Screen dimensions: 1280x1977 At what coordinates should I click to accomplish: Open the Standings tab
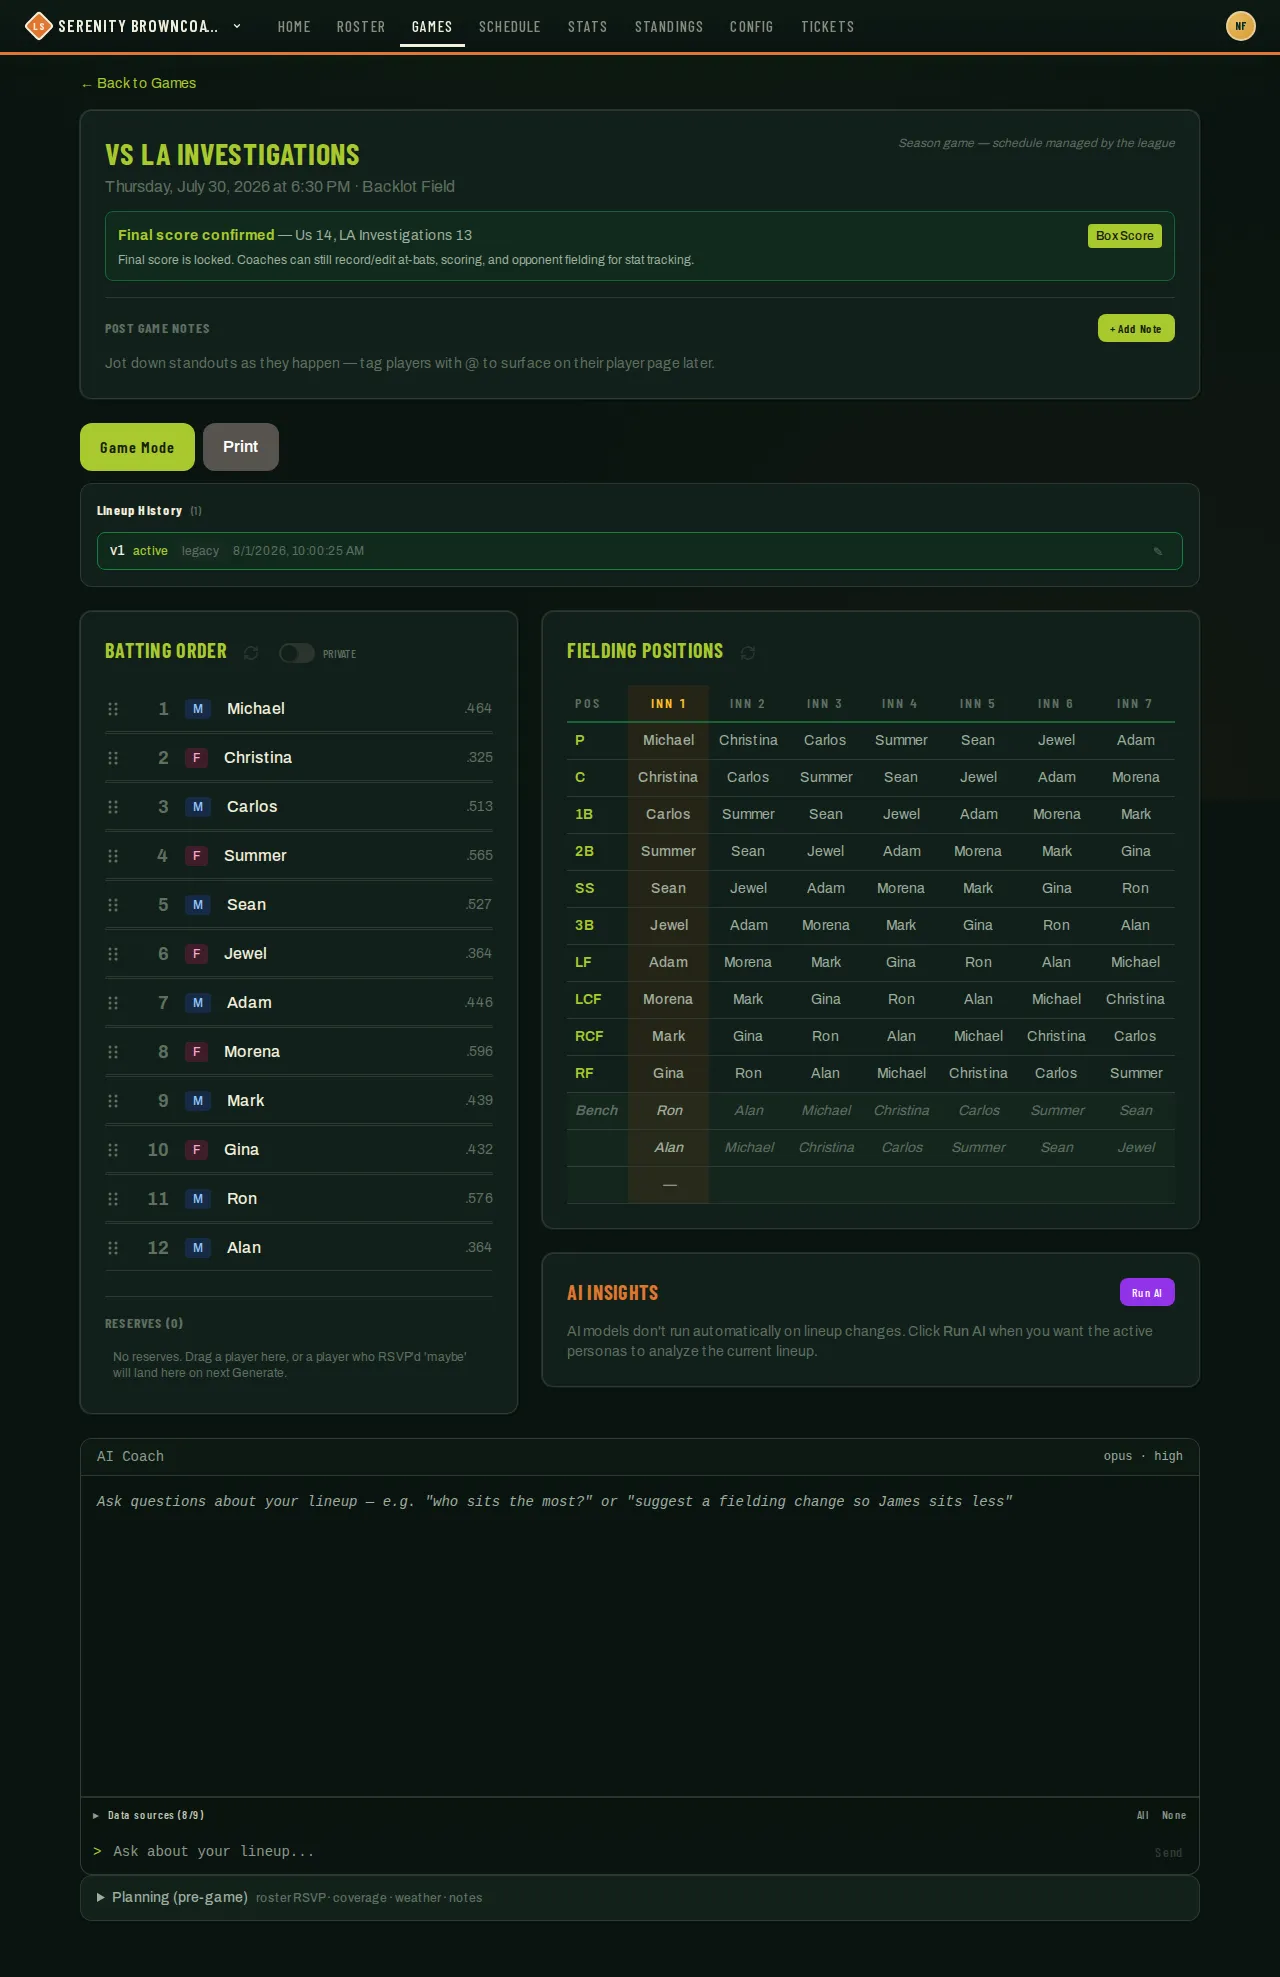coord(669,27)
